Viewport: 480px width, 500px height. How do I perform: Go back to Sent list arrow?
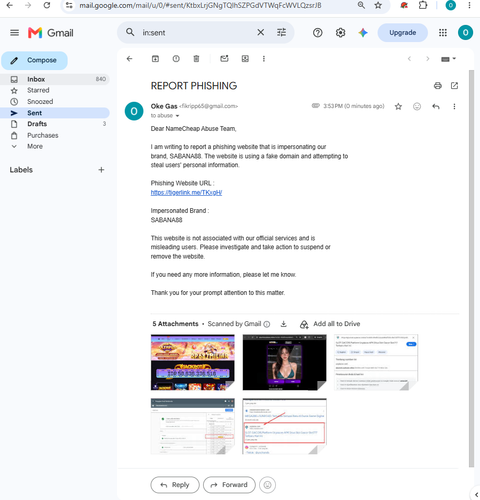pyautogui.click(x=129, y=59)
